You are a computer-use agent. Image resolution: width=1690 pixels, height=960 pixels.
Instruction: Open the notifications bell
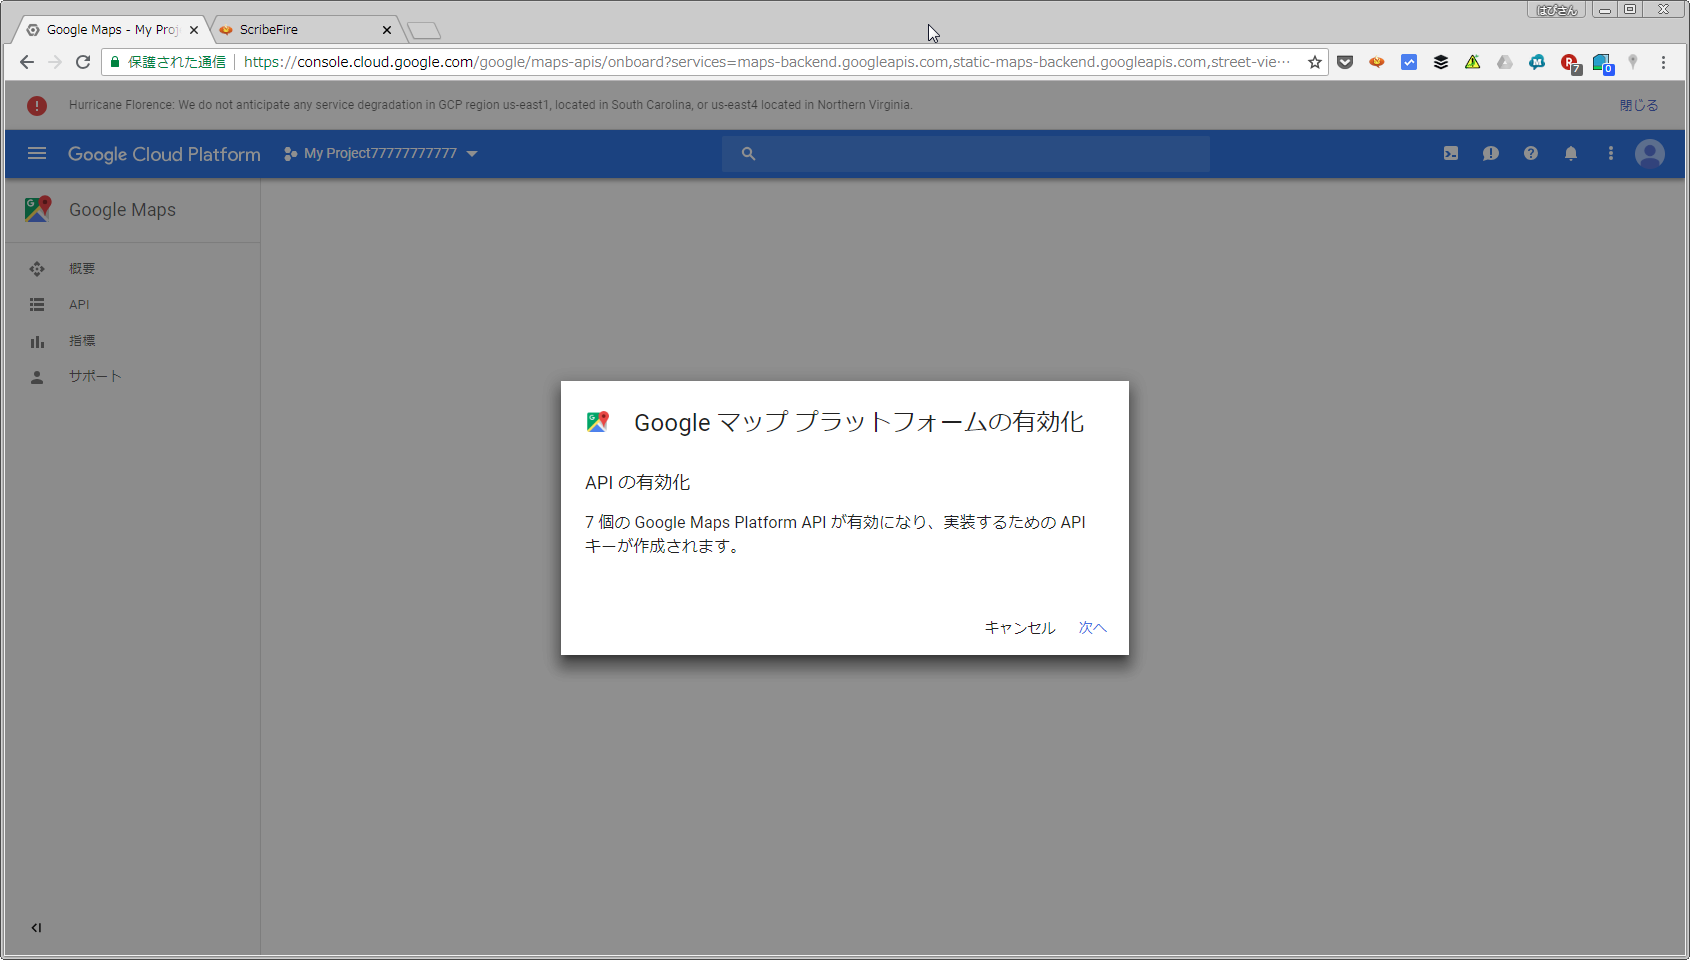coord(1571,153)
